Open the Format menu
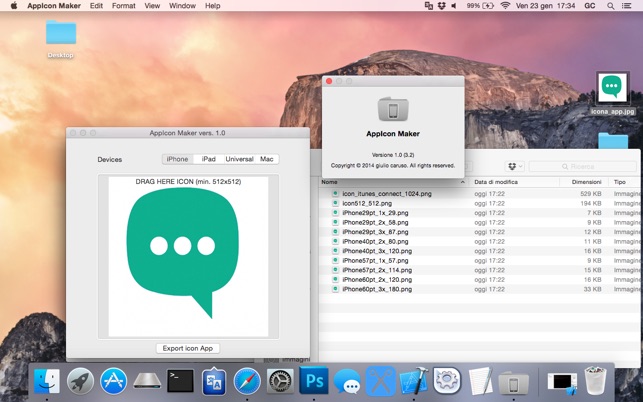 (x=123, y=6)
